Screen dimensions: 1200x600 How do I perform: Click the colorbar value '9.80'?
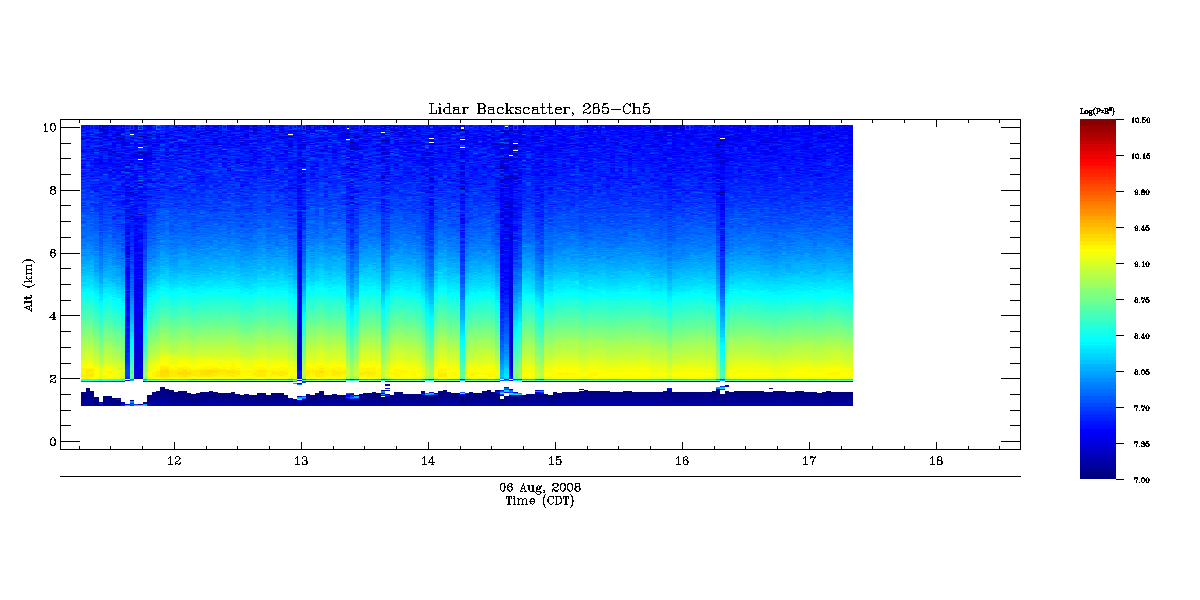point(1141,192)
